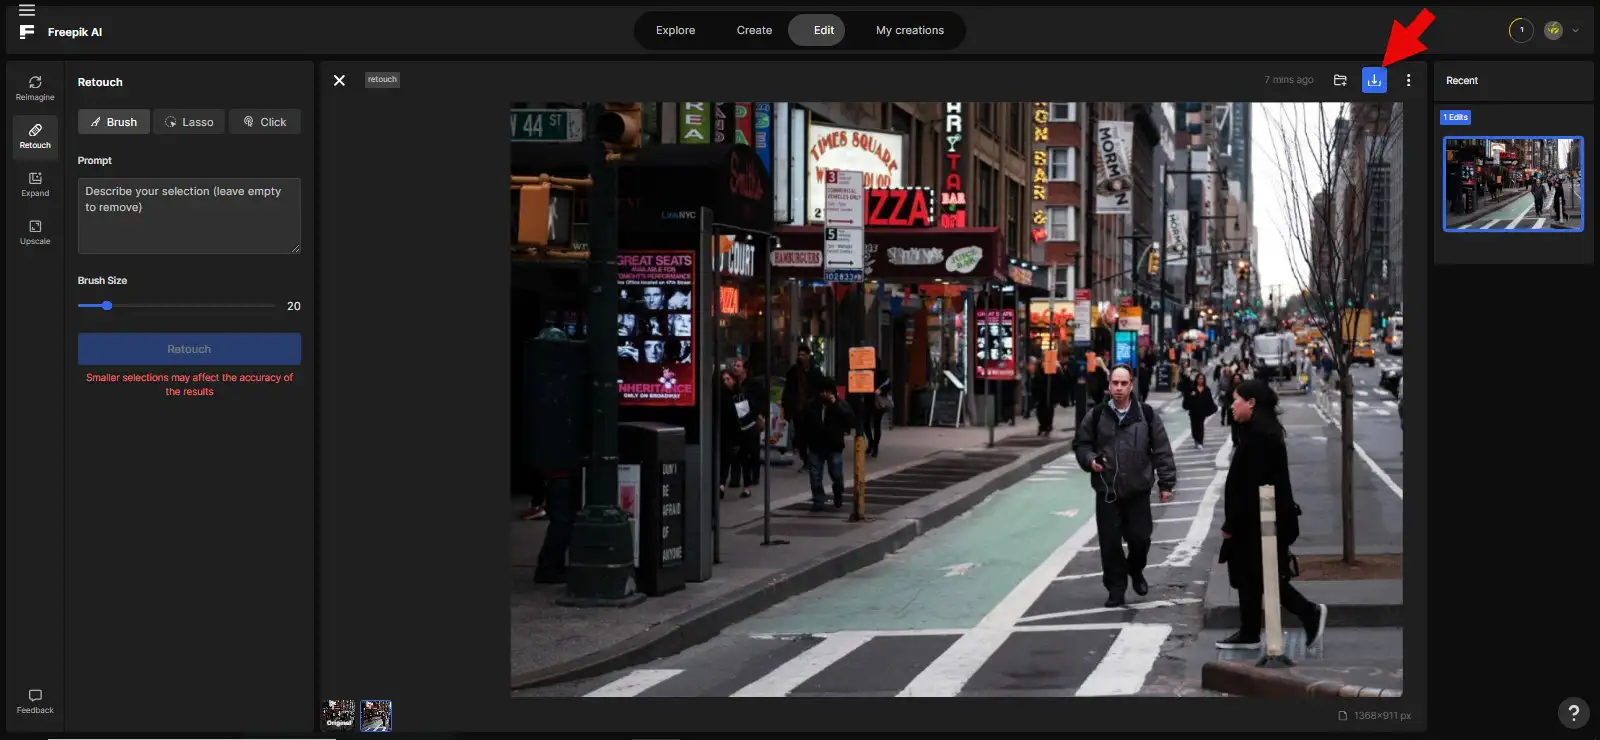1600x740 pixels.
Task: Open the recent edit thumbnail
Action: click(1513, 184)
